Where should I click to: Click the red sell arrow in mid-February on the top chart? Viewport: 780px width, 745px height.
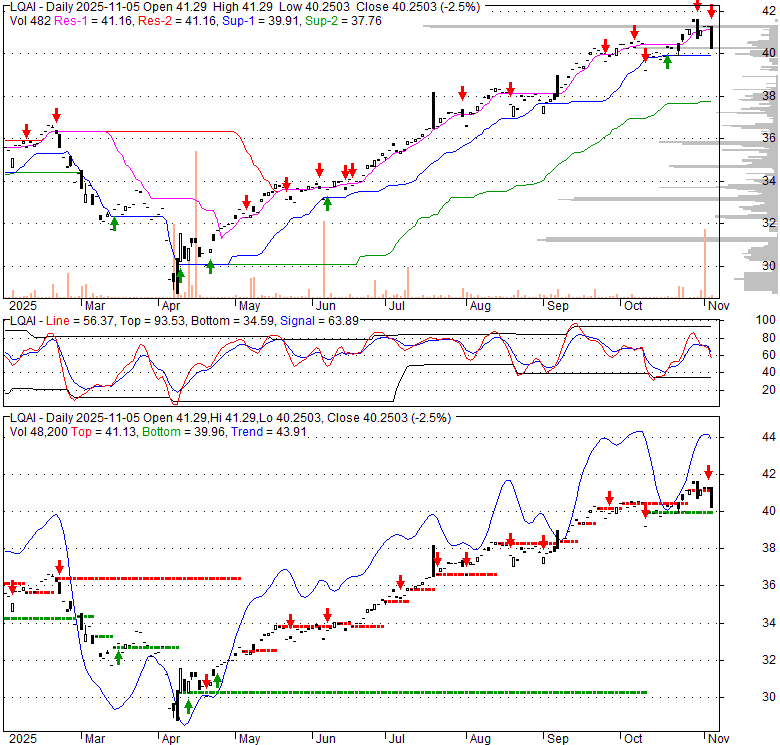click(56, 115)
